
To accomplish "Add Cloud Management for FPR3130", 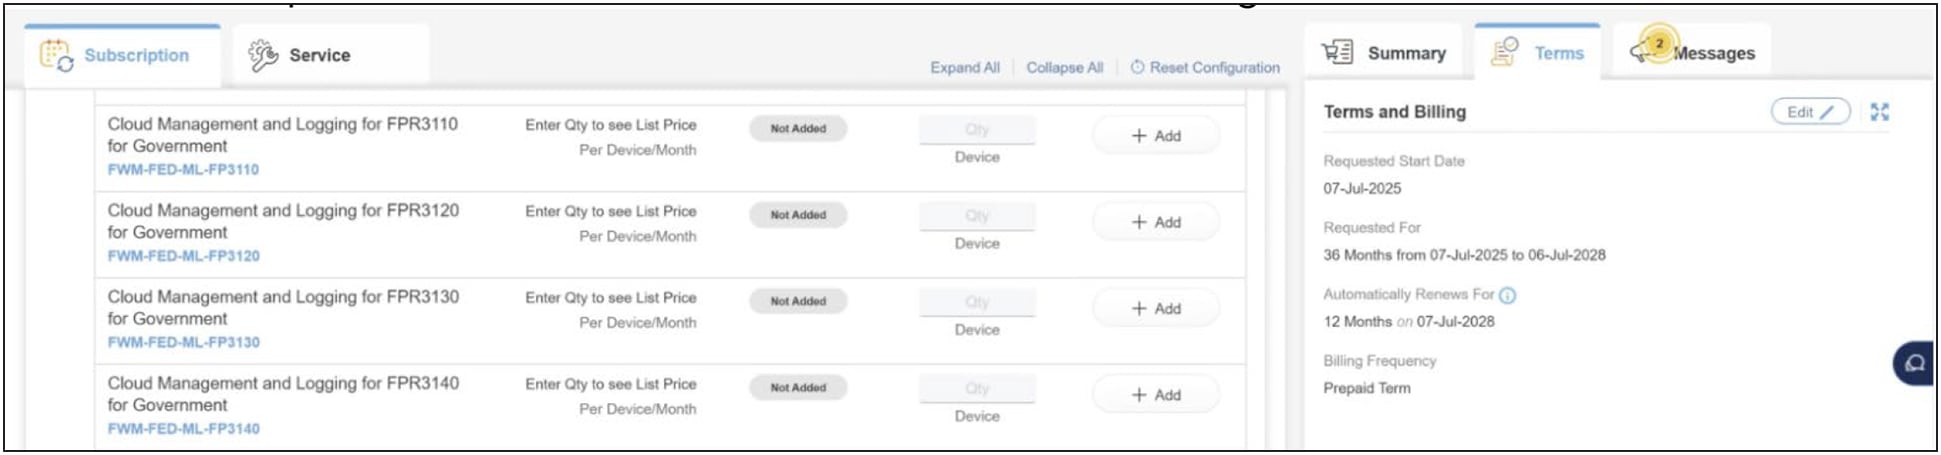I will click(1156, 309).
